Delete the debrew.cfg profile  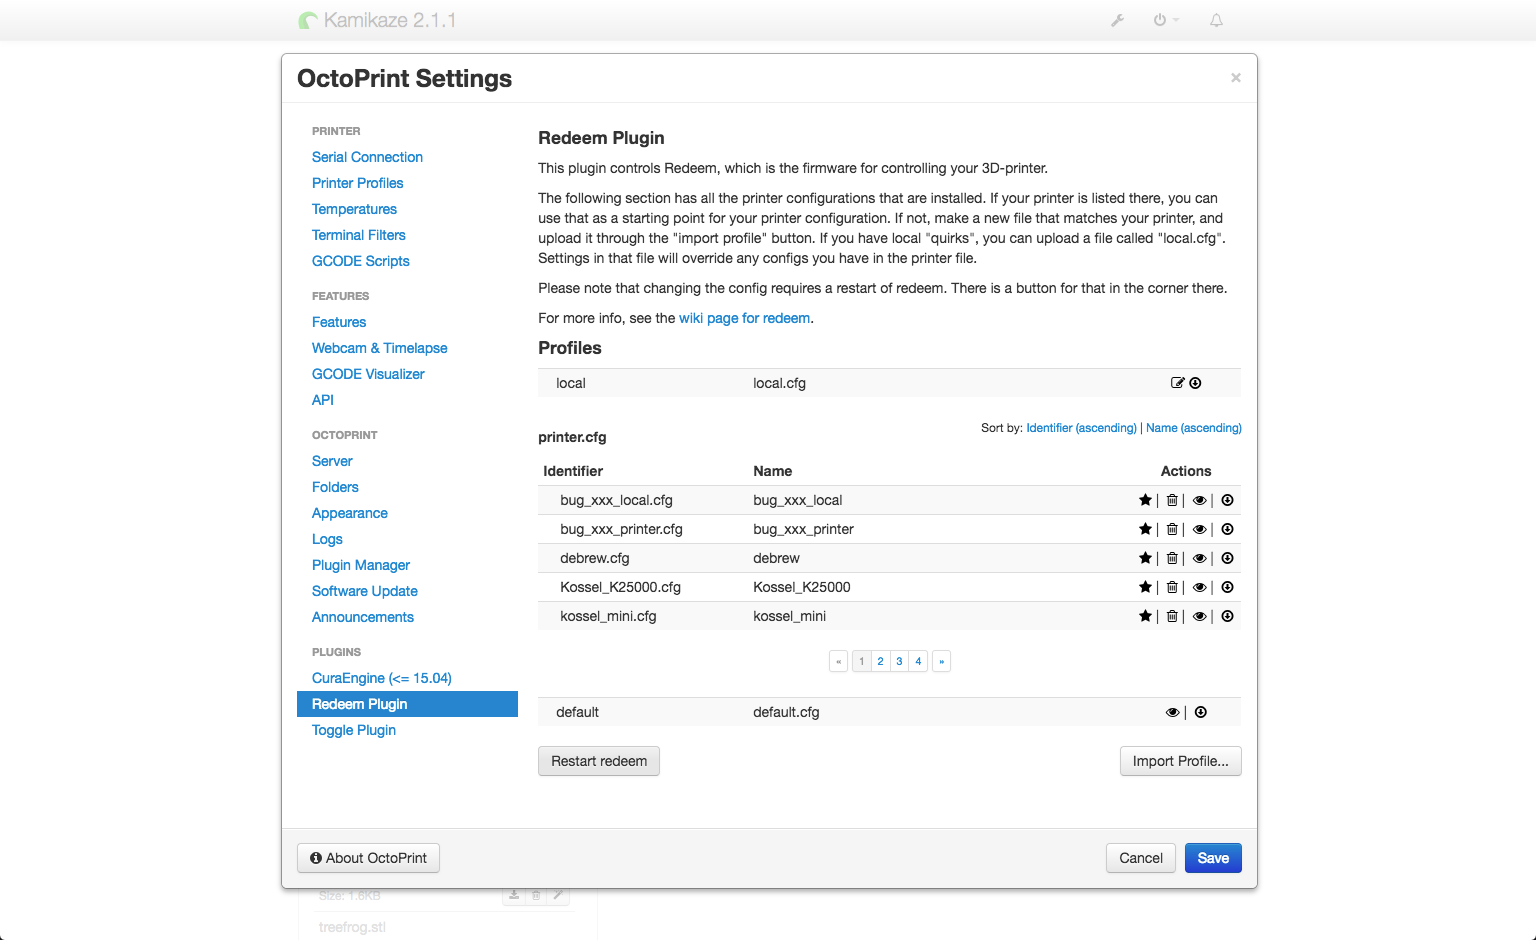click(1172, 558)
